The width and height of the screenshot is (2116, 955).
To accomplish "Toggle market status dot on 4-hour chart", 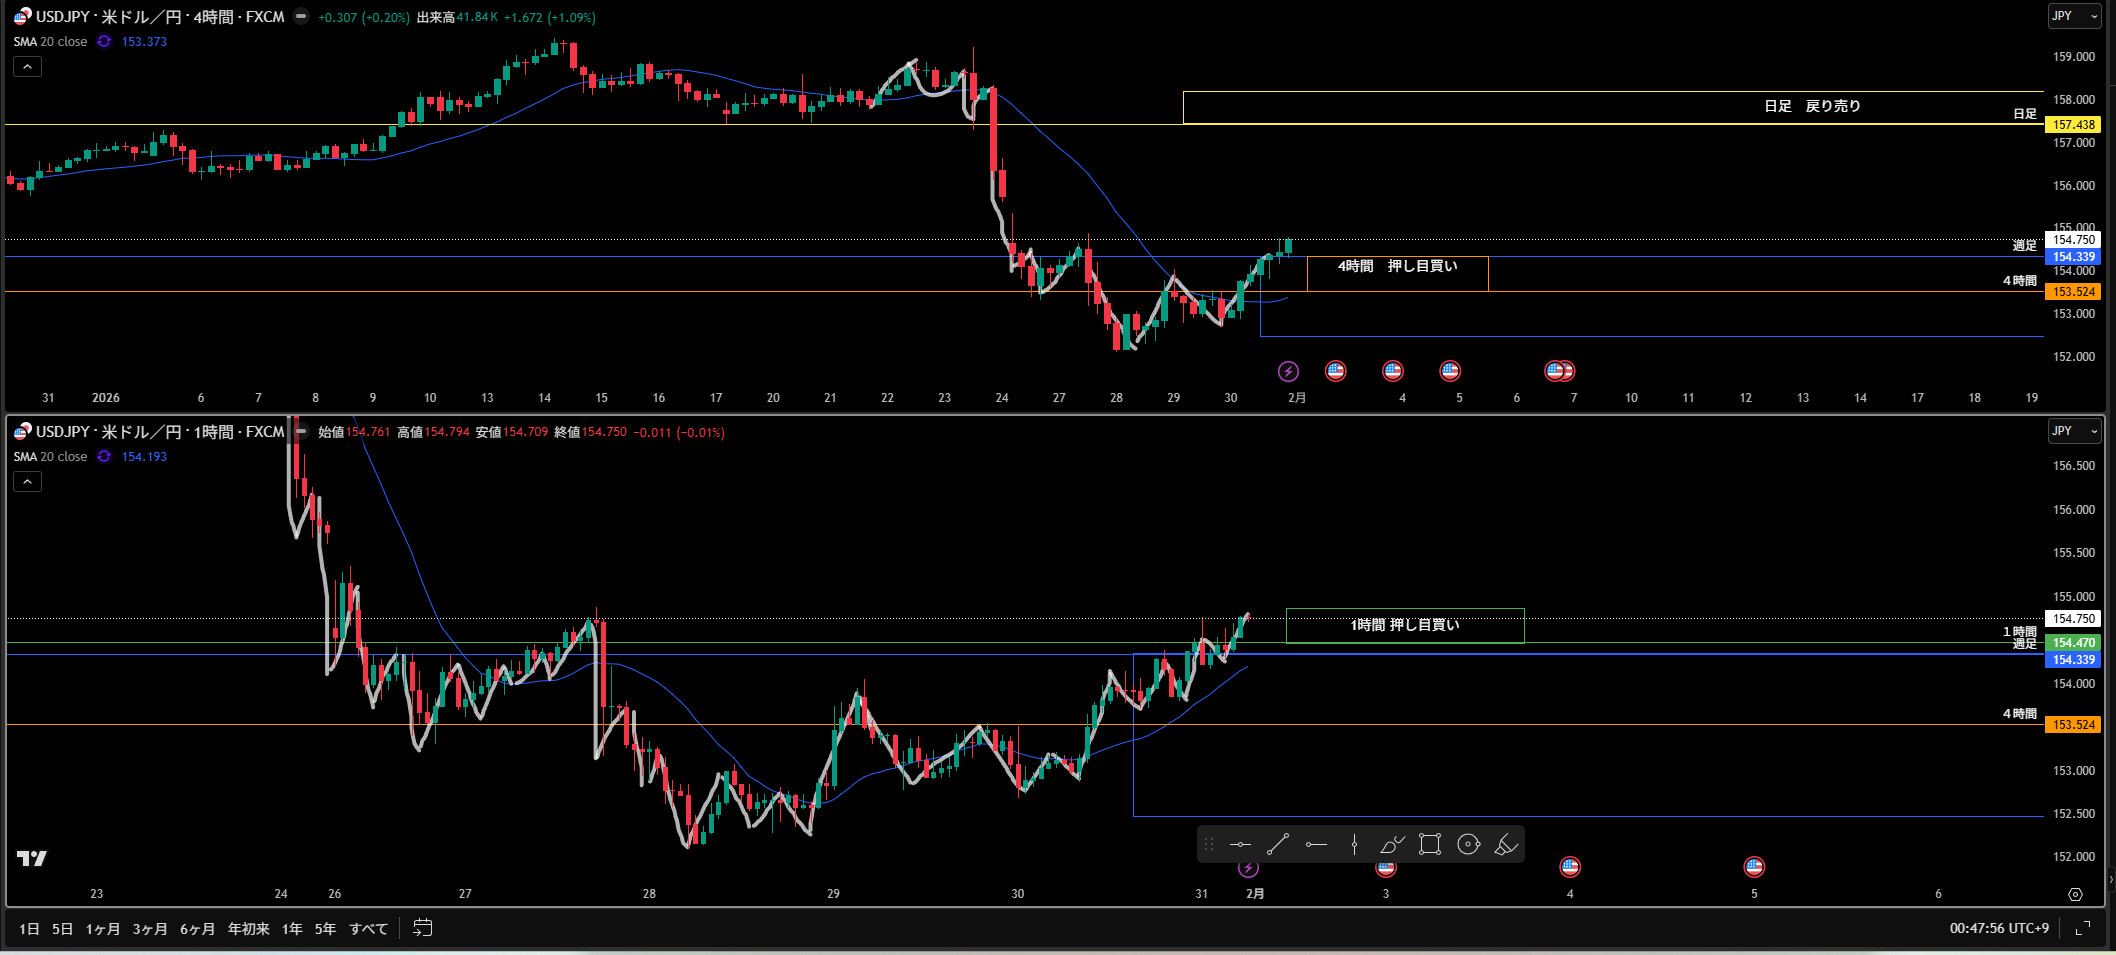I will (301, 17).
